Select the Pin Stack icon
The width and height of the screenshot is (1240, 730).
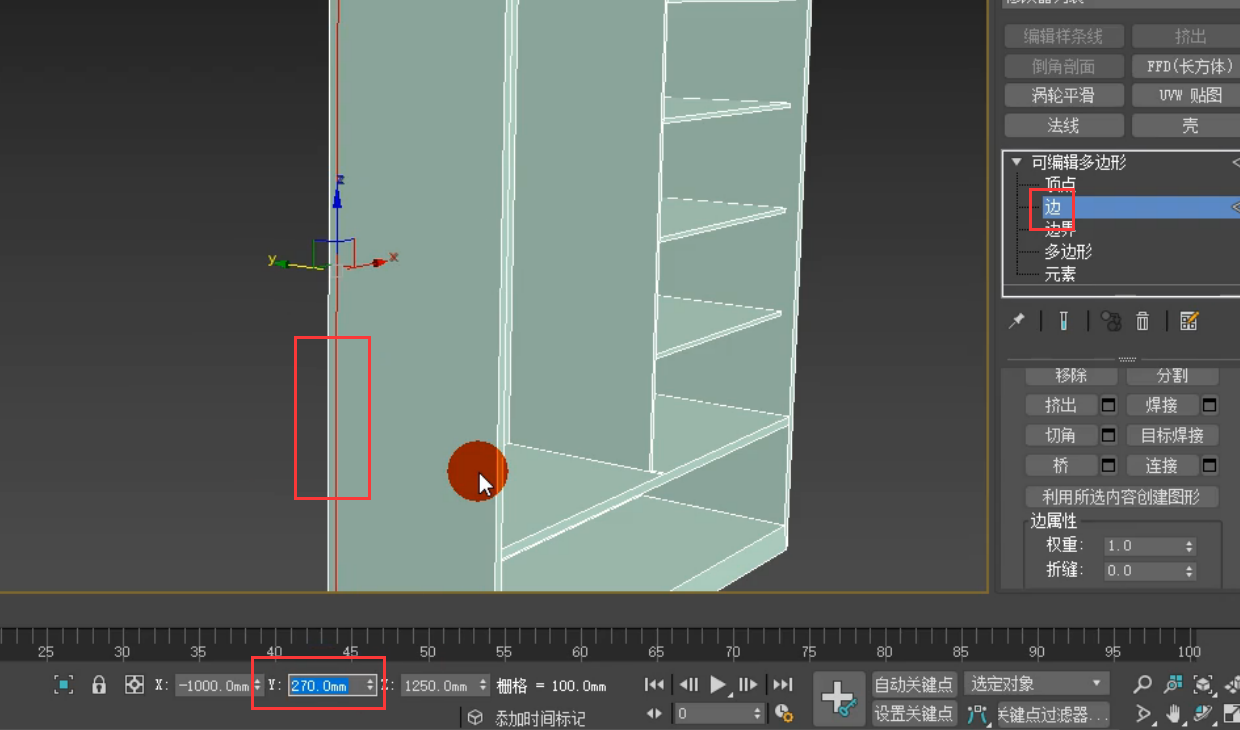(x=1014, y=320)
